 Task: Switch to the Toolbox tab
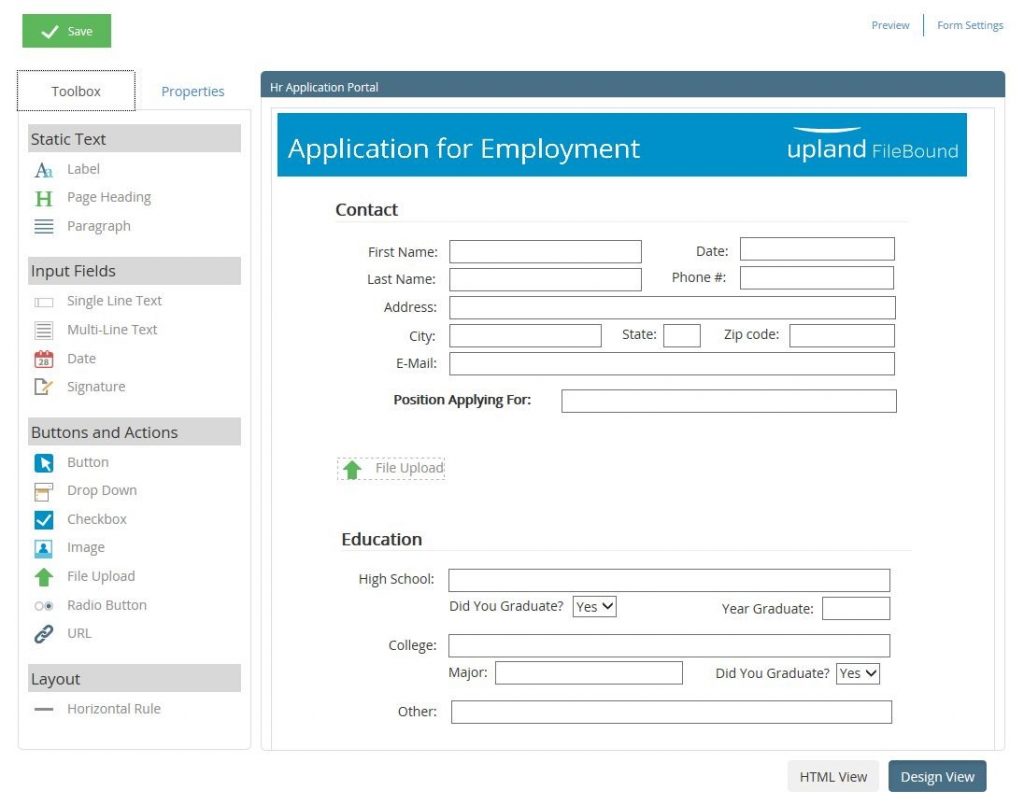pos(76,91)
